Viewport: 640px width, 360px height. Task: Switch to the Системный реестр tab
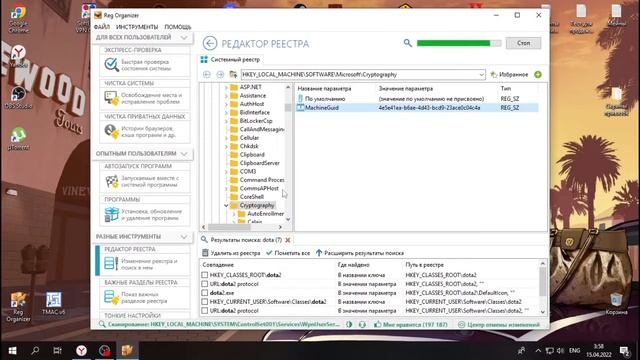(230, 60)
